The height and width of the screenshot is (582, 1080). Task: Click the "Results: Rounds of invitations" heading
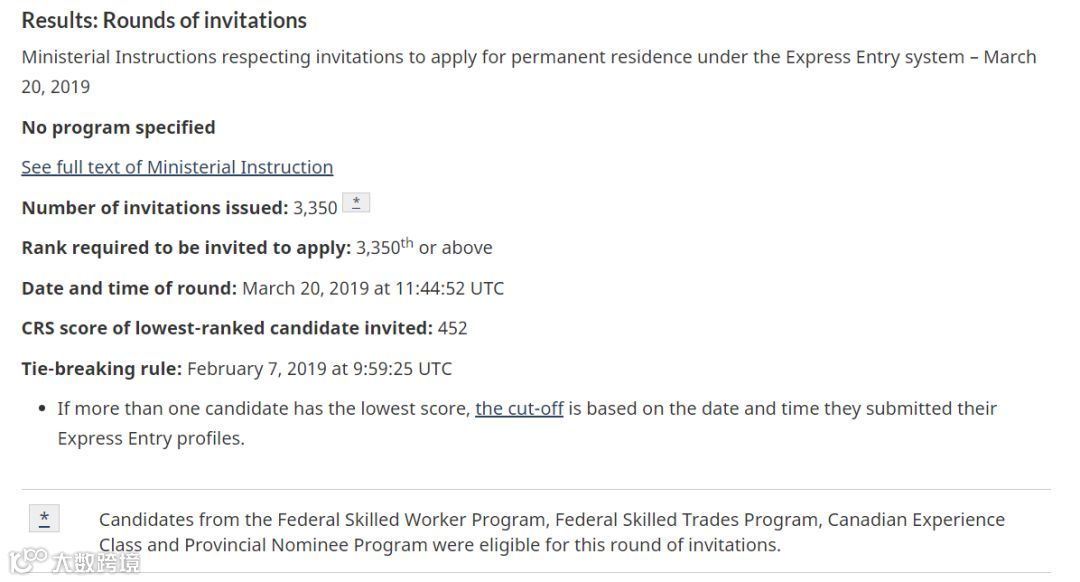(164, 21)
